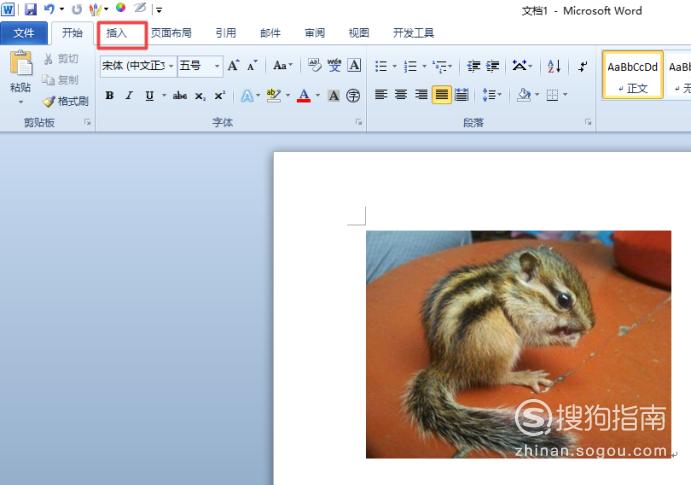The image size is (691, 485).
Task: Open the Font (字体) dialog launcher
Action: click(359, 123)
